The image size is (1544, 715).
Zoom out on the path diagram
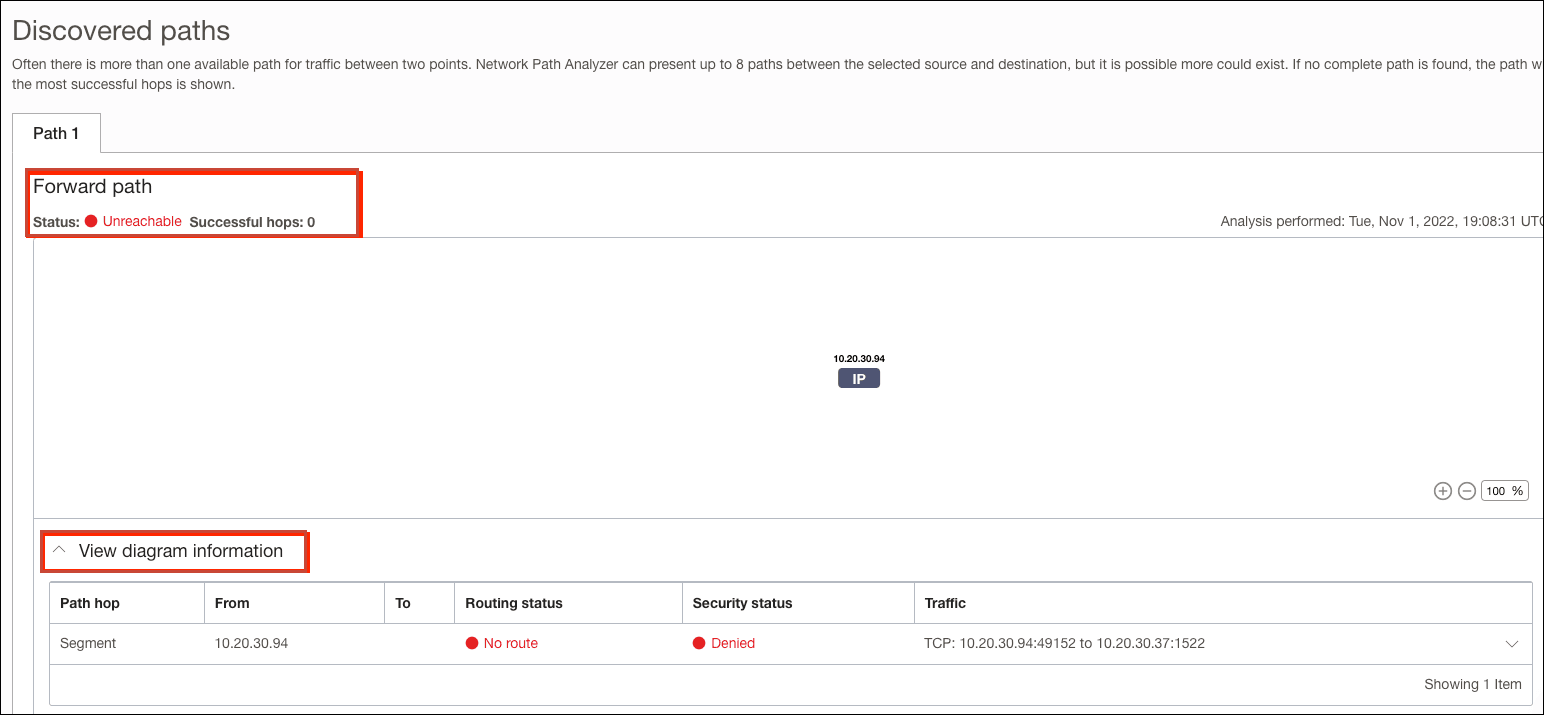coord(1467,491)
